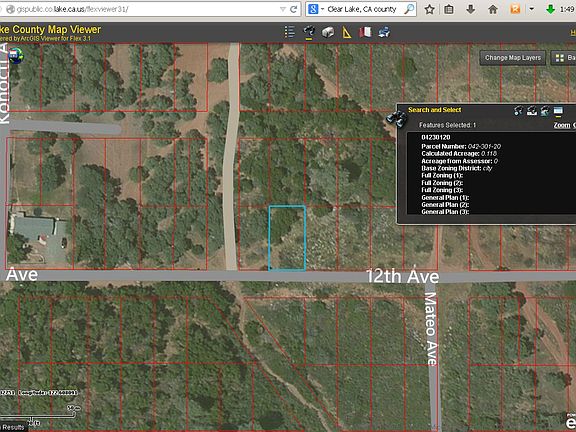Click the Mateo Ave street label
Screen dimensions: 576x432
pyautogui.click(x=431, y=329)
